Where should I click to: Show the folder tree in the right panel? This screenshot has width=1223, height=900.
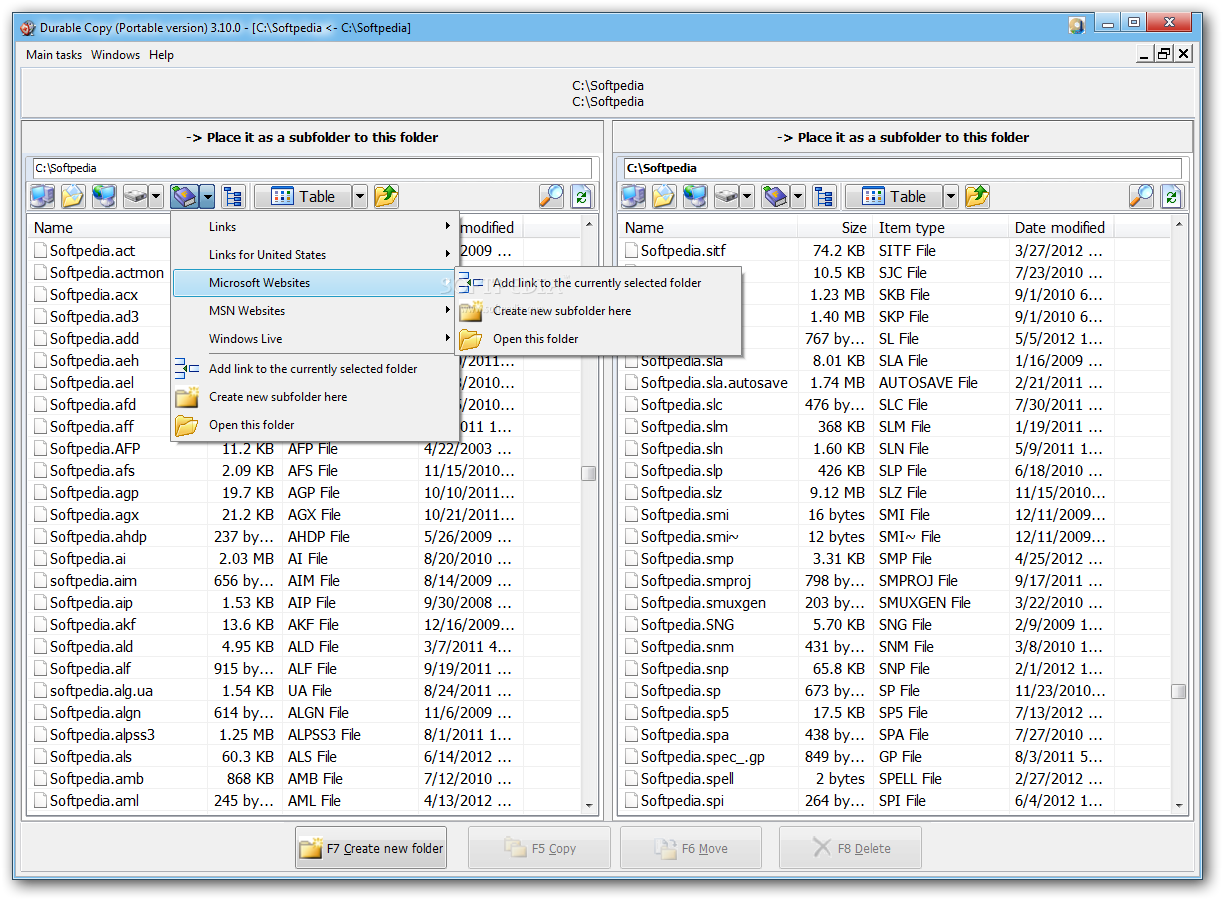click(x=825, y=196)
